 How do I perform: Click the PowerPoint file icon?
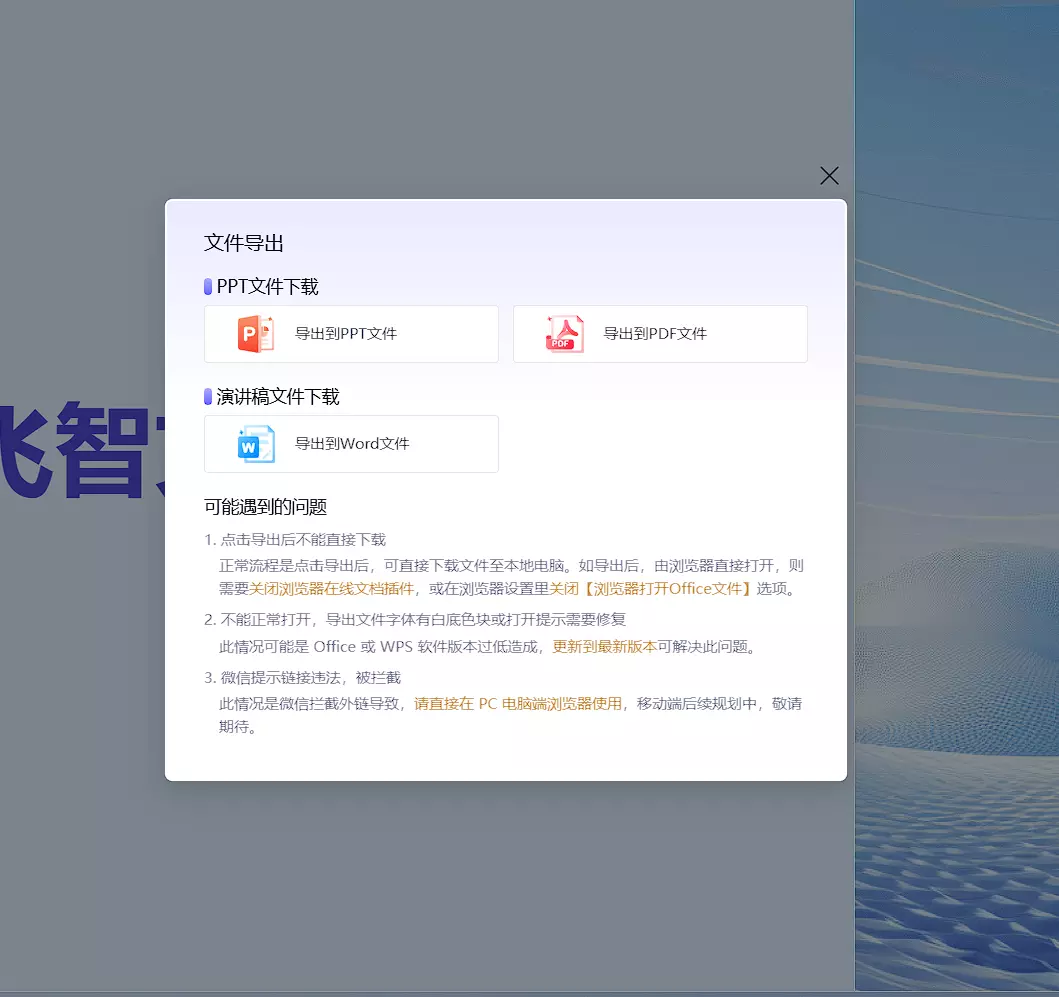pos(256,334)
